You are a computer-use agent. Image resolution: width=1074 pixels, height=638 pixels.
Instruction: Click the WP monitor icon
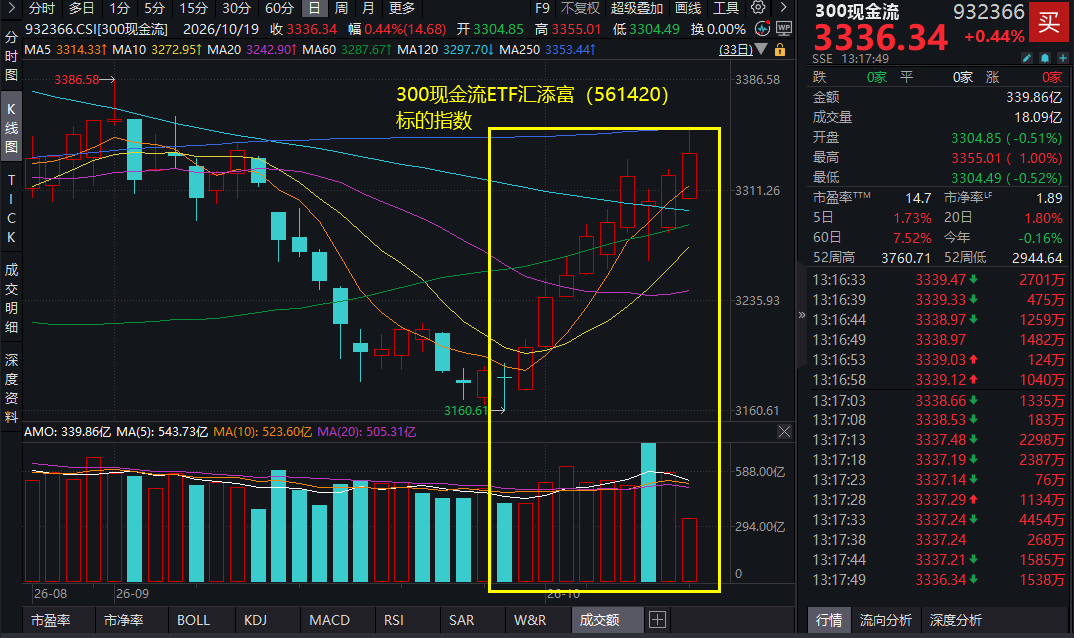(784, 29)
